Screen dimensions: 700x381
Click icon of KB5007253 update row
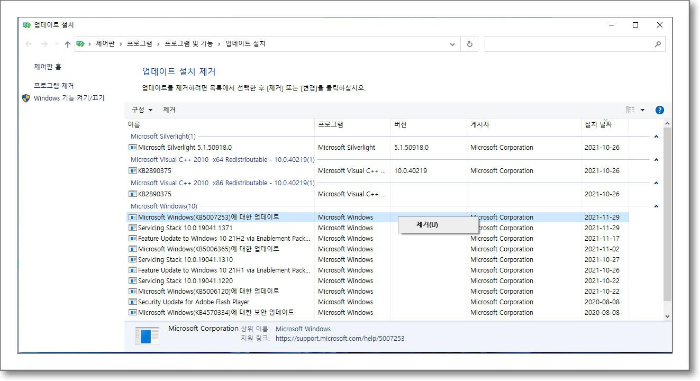[133, 217]
